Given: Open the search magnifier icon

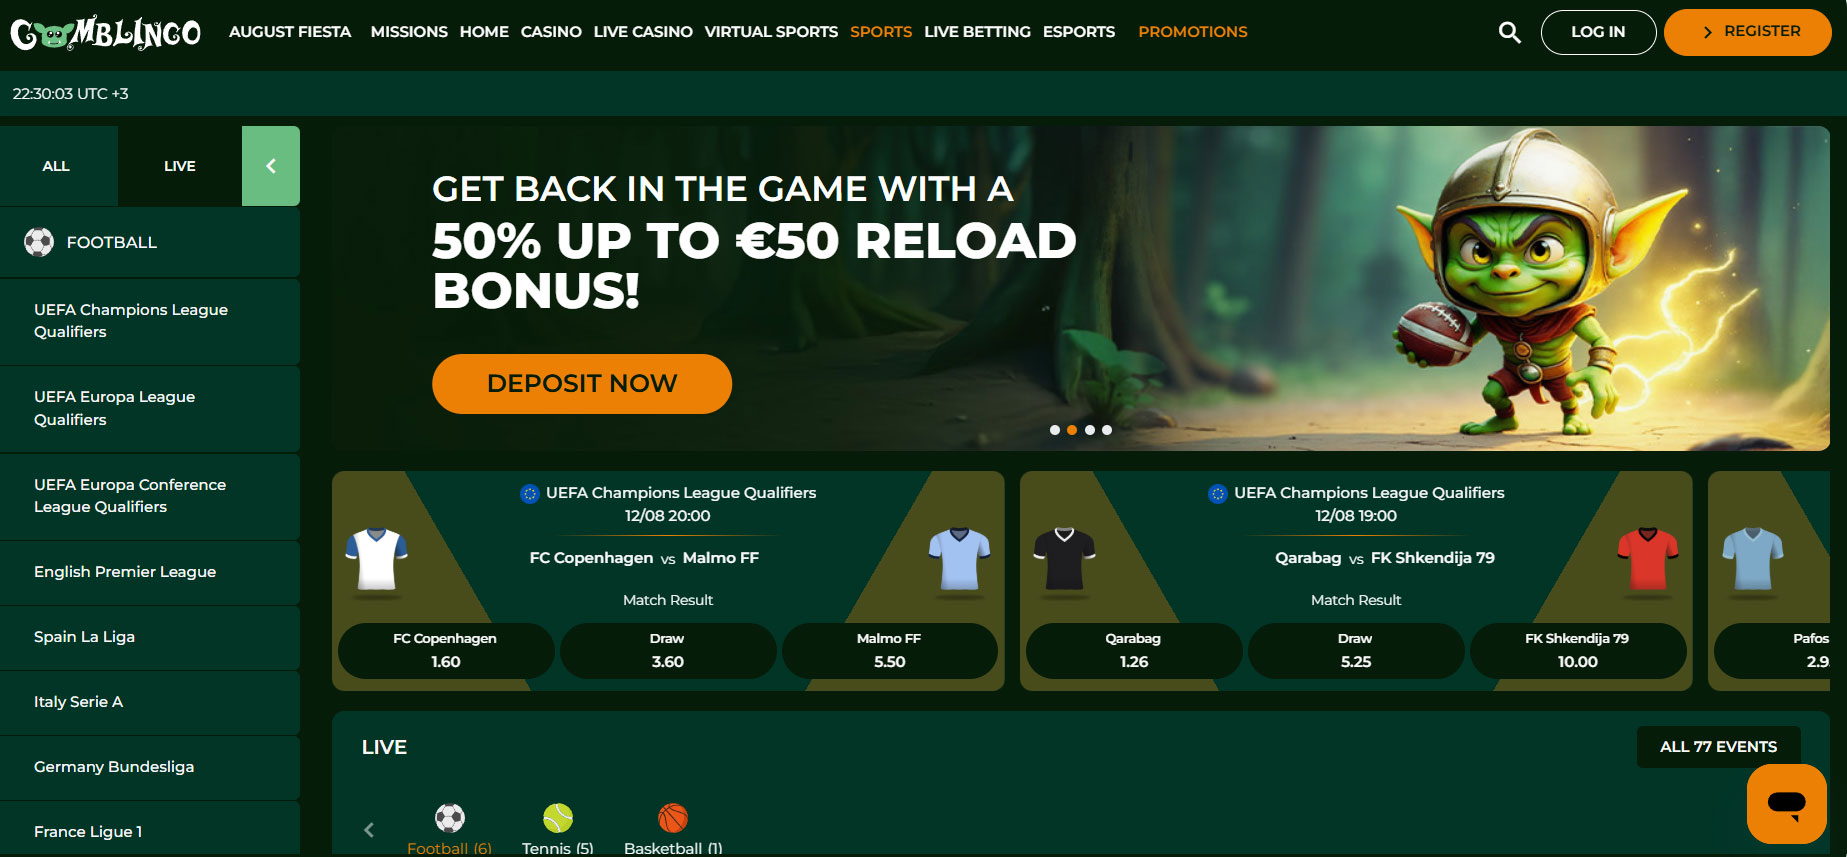Looking at the screenshot, I should pyautogui.click(x=1509, y=32).
